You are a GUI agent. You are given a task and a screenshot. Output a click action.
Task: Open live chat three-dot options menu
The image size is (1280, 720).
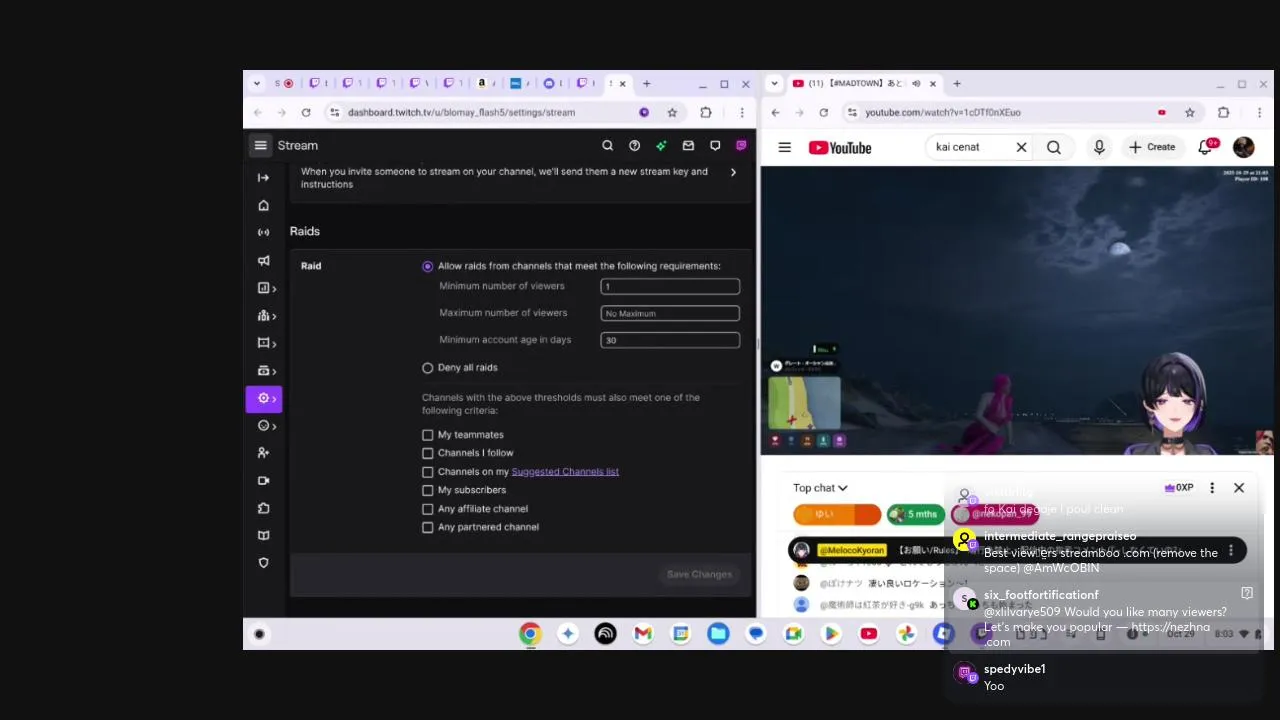pyautogui.click(x=1212, y=488)
